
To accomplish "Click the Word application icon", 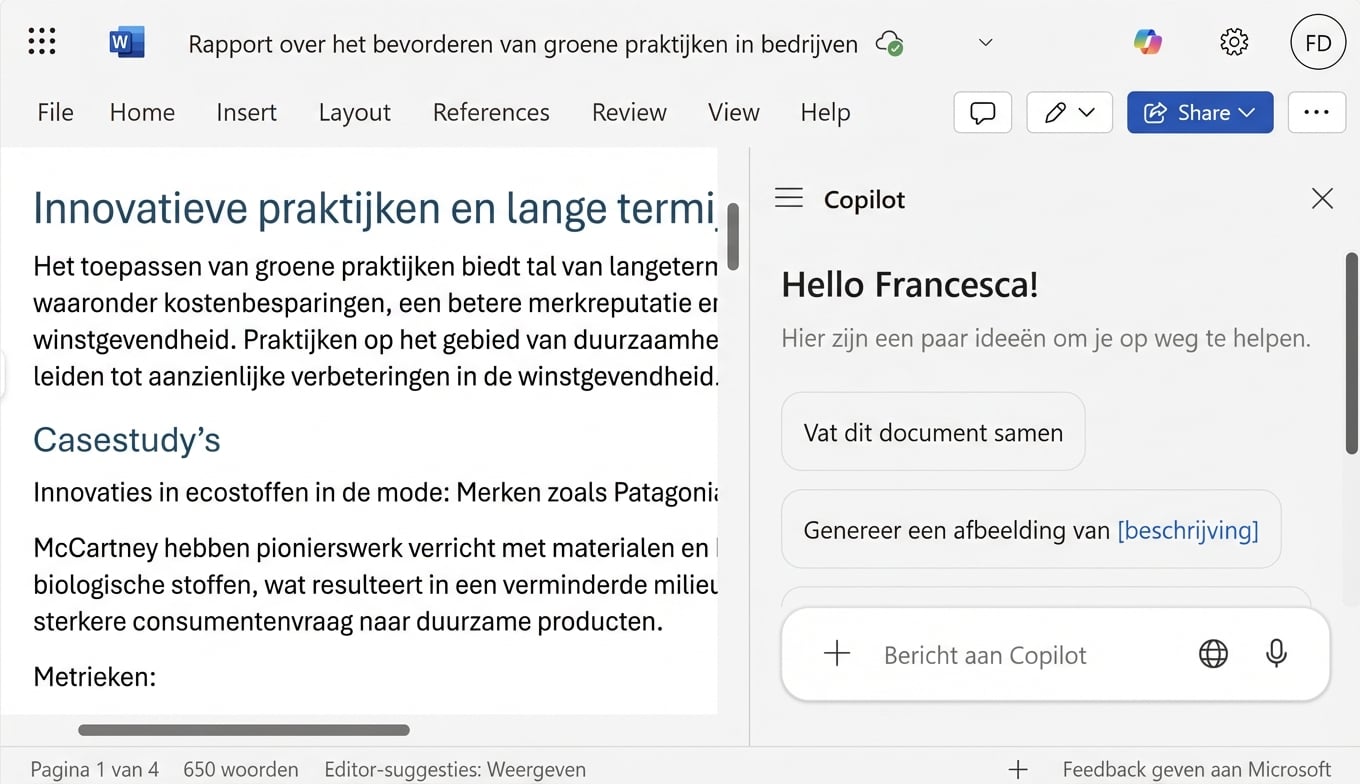I will (x=126, y=41).
